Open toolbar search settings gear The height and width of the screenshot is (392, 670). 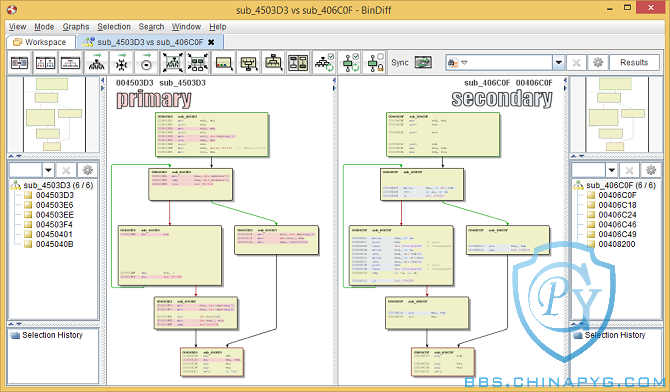tap(598, 63)
